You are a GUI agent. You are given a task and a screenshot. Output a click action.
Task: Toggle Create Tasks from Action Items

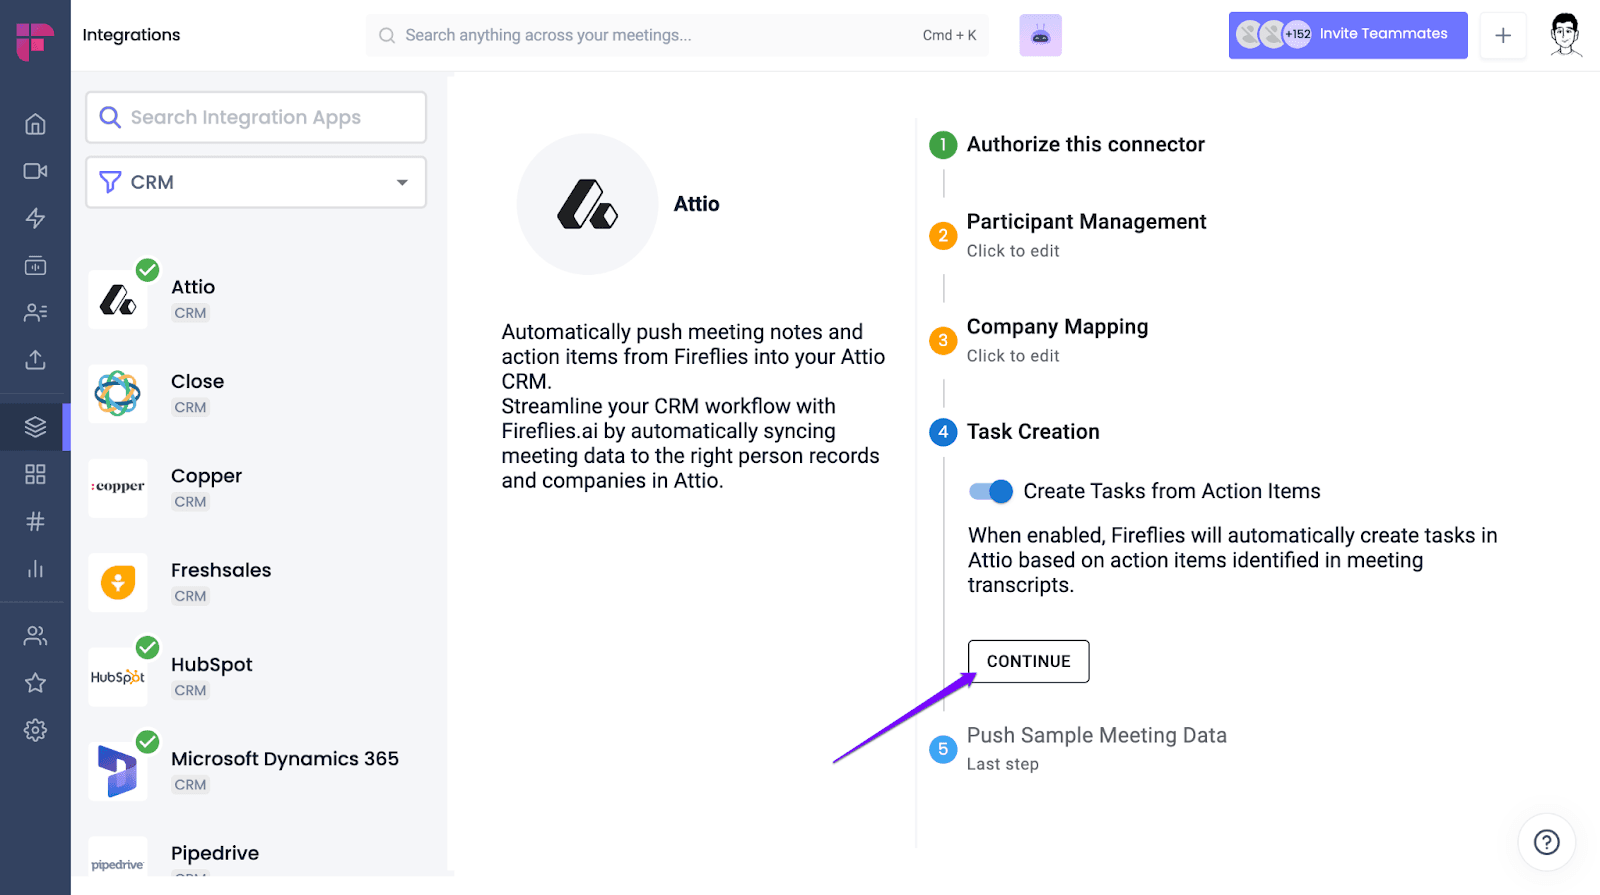tap(991, 491)
